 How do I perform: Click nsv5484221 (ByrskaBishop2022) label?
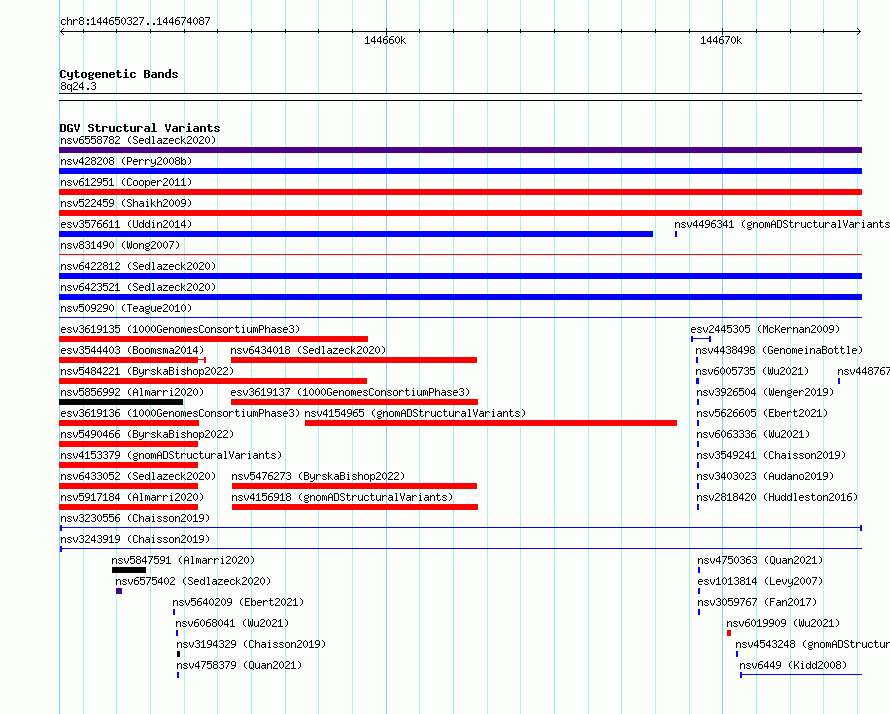(147, 371)
